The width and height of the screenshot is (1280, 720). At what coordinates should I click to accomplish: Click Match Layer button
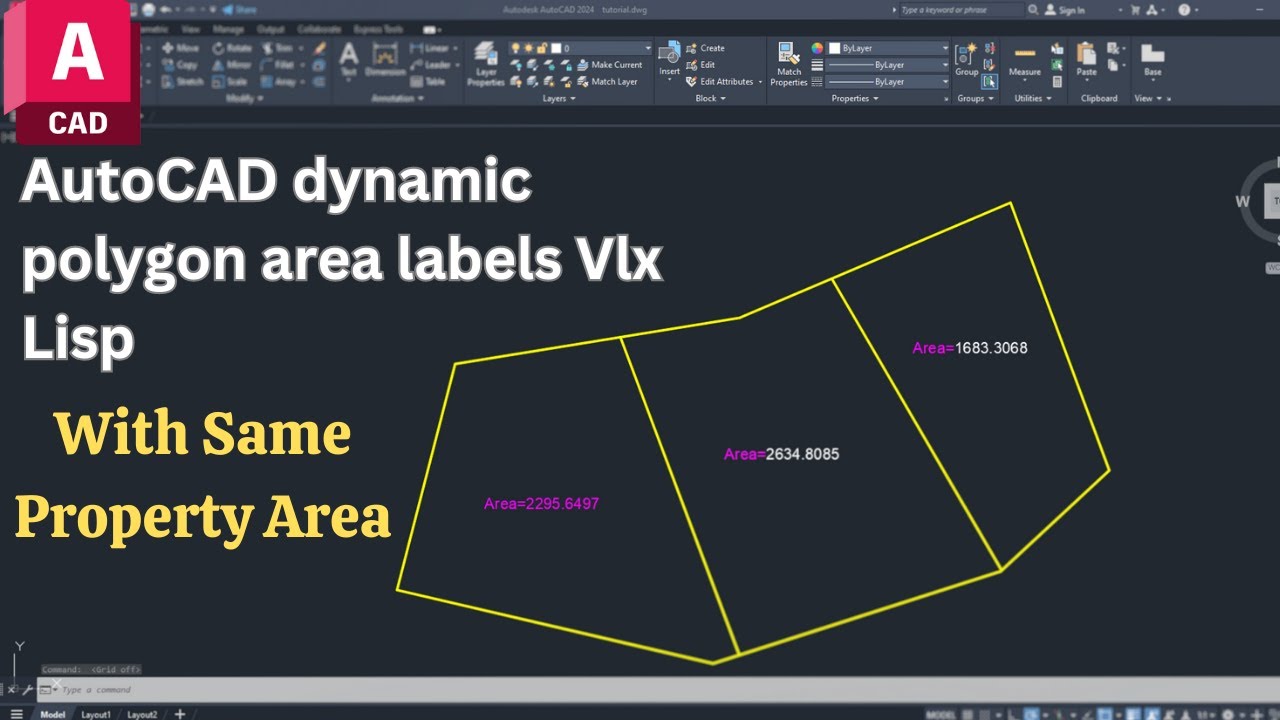click(x=607, y=82)
